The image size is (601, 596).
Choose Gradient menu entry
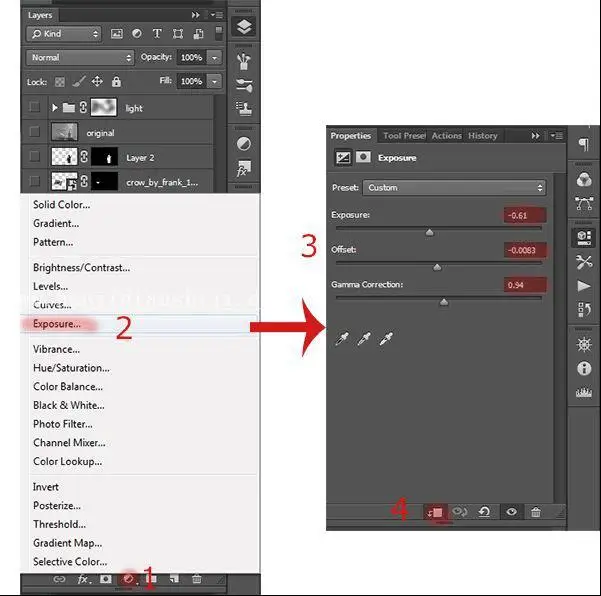pos(56,223)
